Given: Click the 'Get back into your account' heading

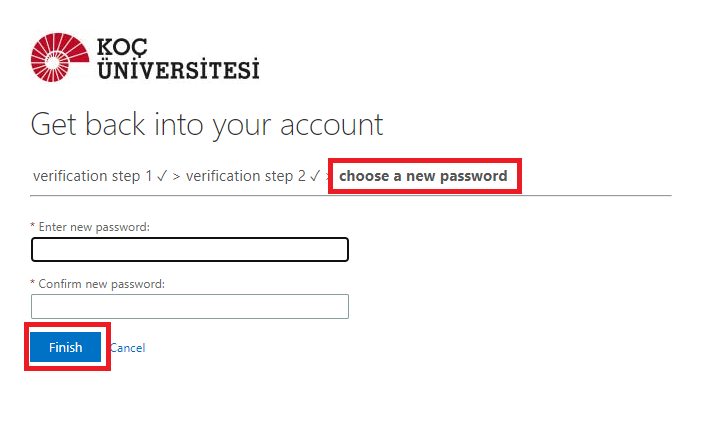Looking at the screenshot, I should [207, 125].
